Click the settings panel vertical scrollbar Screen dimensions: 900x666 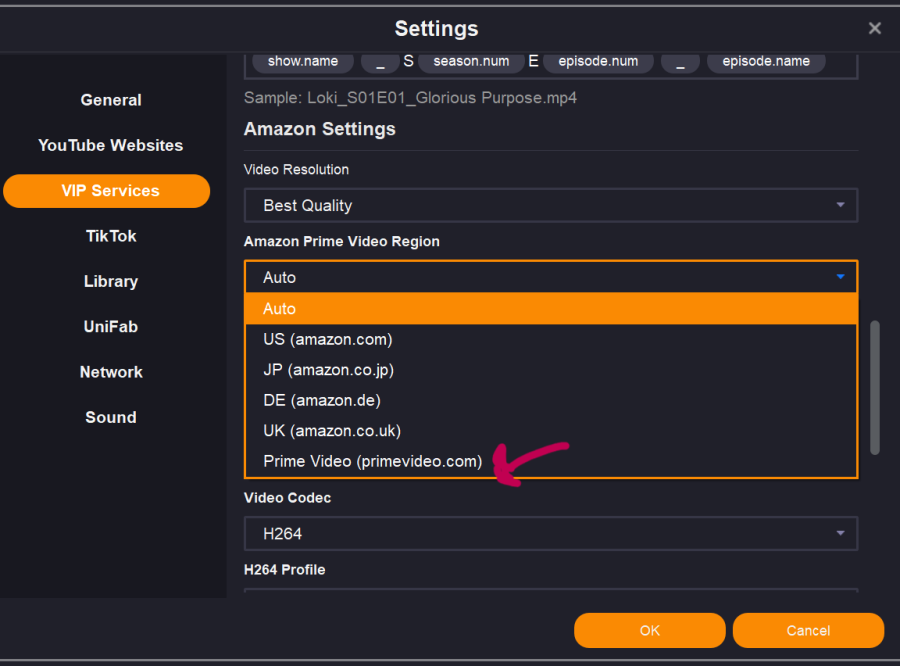[x=876, y=387]
